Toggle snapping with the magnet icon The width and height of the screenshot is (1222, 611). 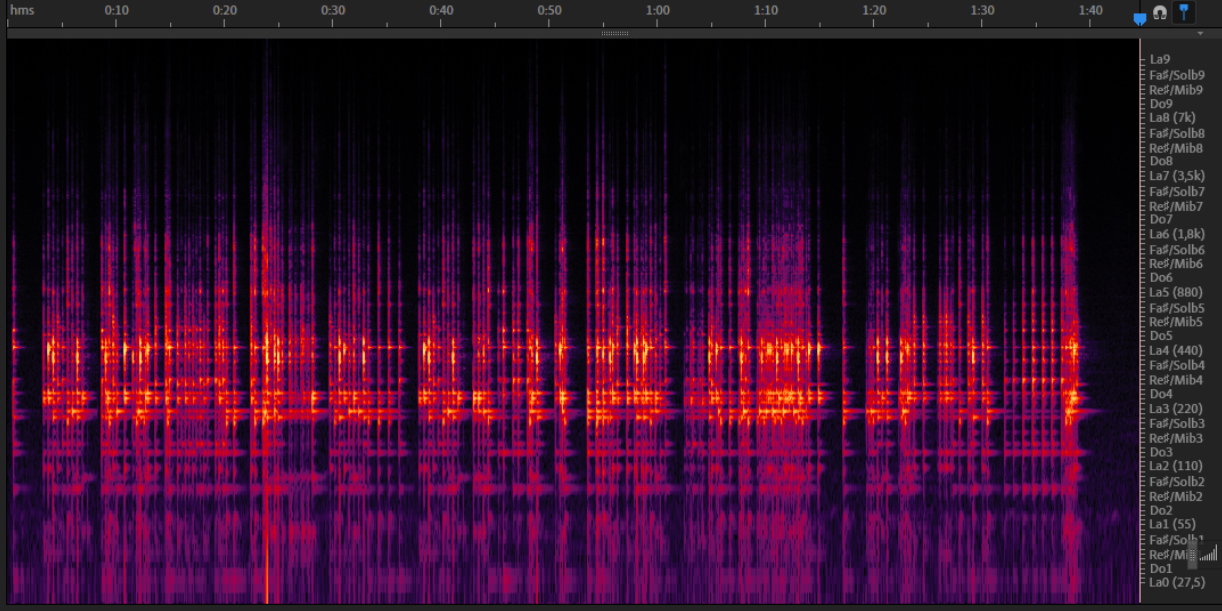click(x=1160, y=13)
